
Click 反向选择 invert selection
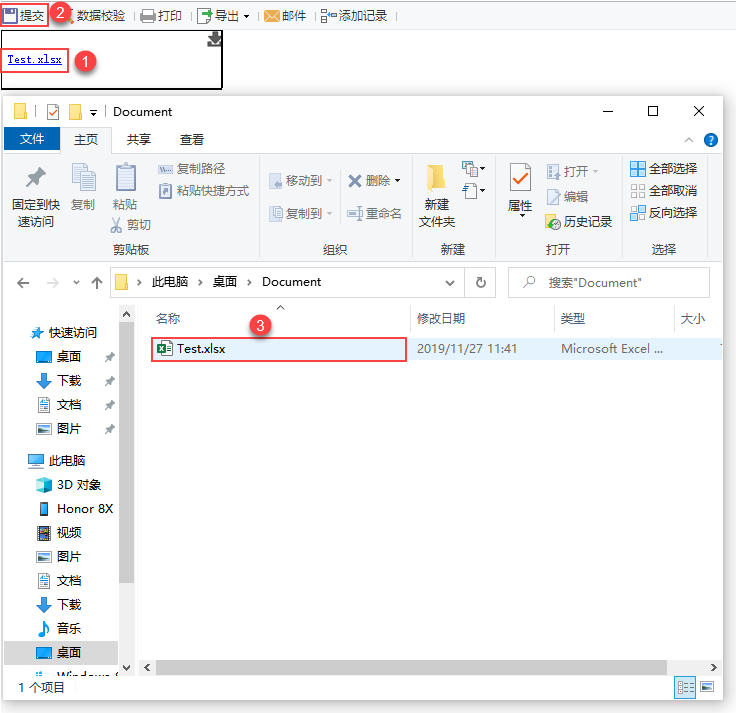pyautogui.click(x=663, y=213)
